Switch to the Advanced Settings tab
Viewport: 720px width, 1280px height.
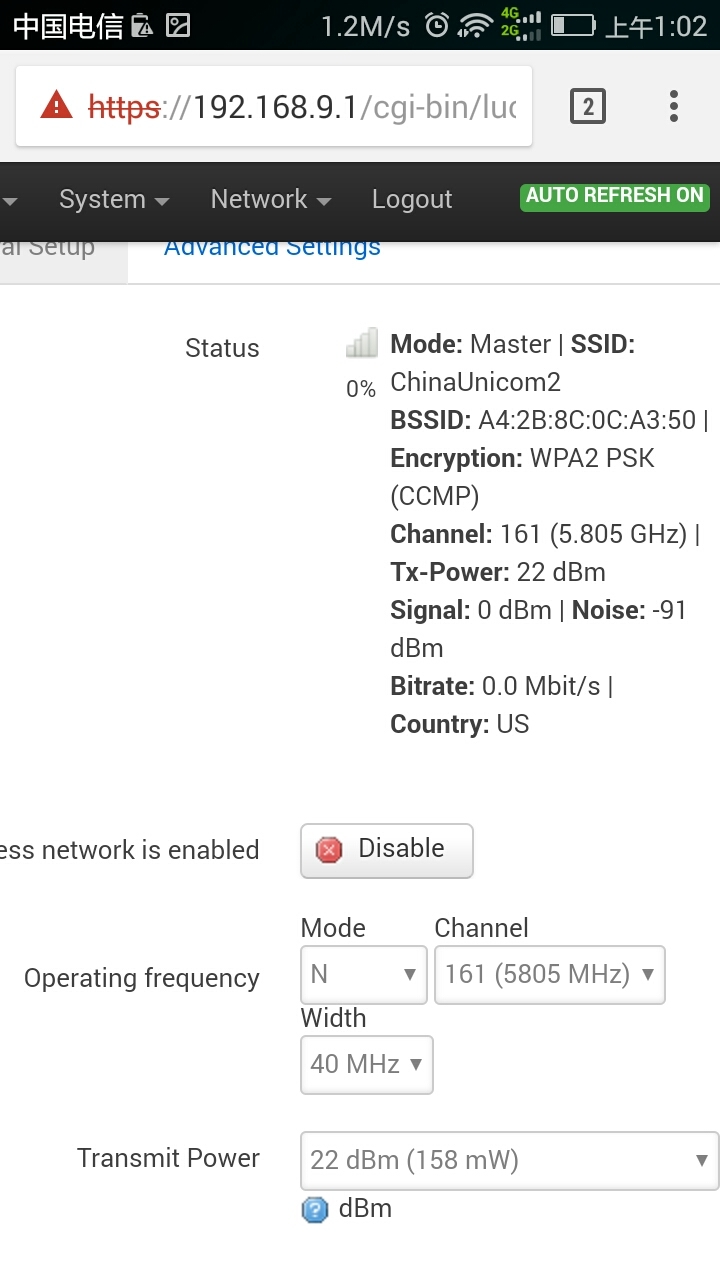coord(271,246)
